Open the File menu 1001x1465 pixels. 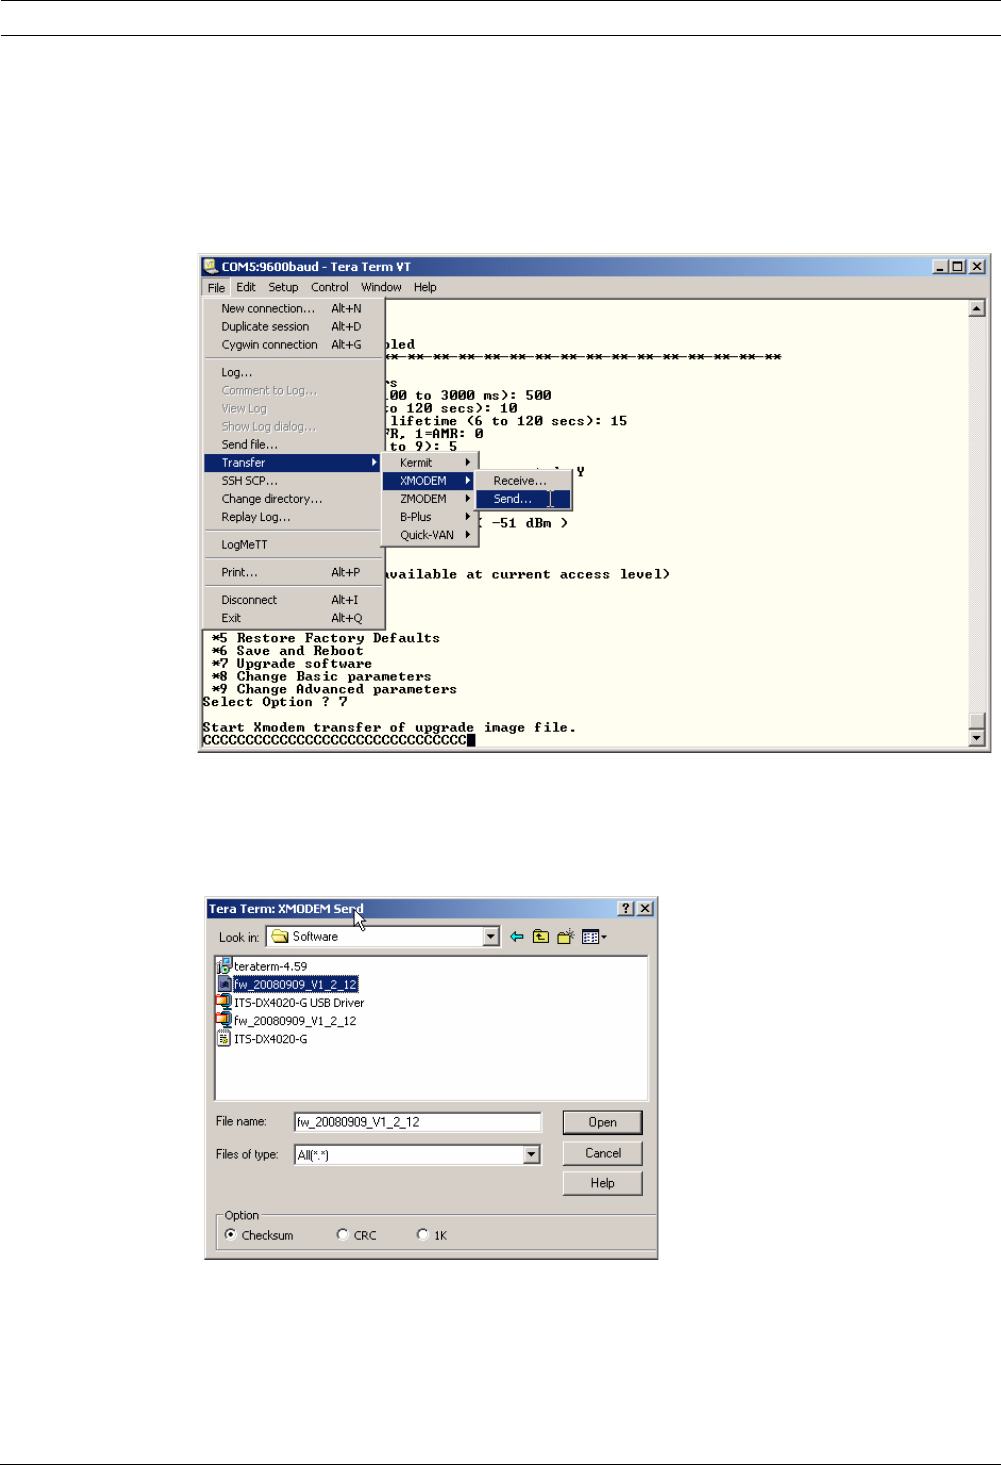(x=216, y=287)
